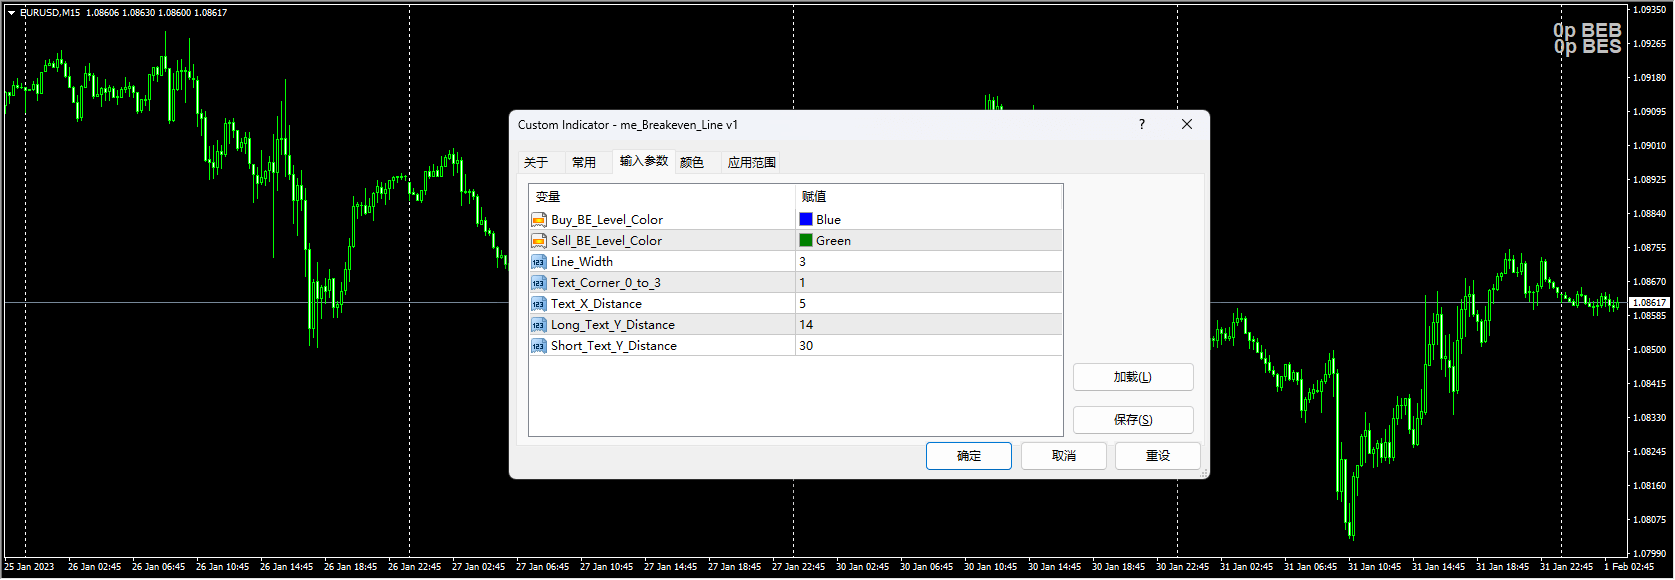Click the Short_Text_Y_Distance parameter icon
Screen dimensions: 1675x580
pos(539,346)
